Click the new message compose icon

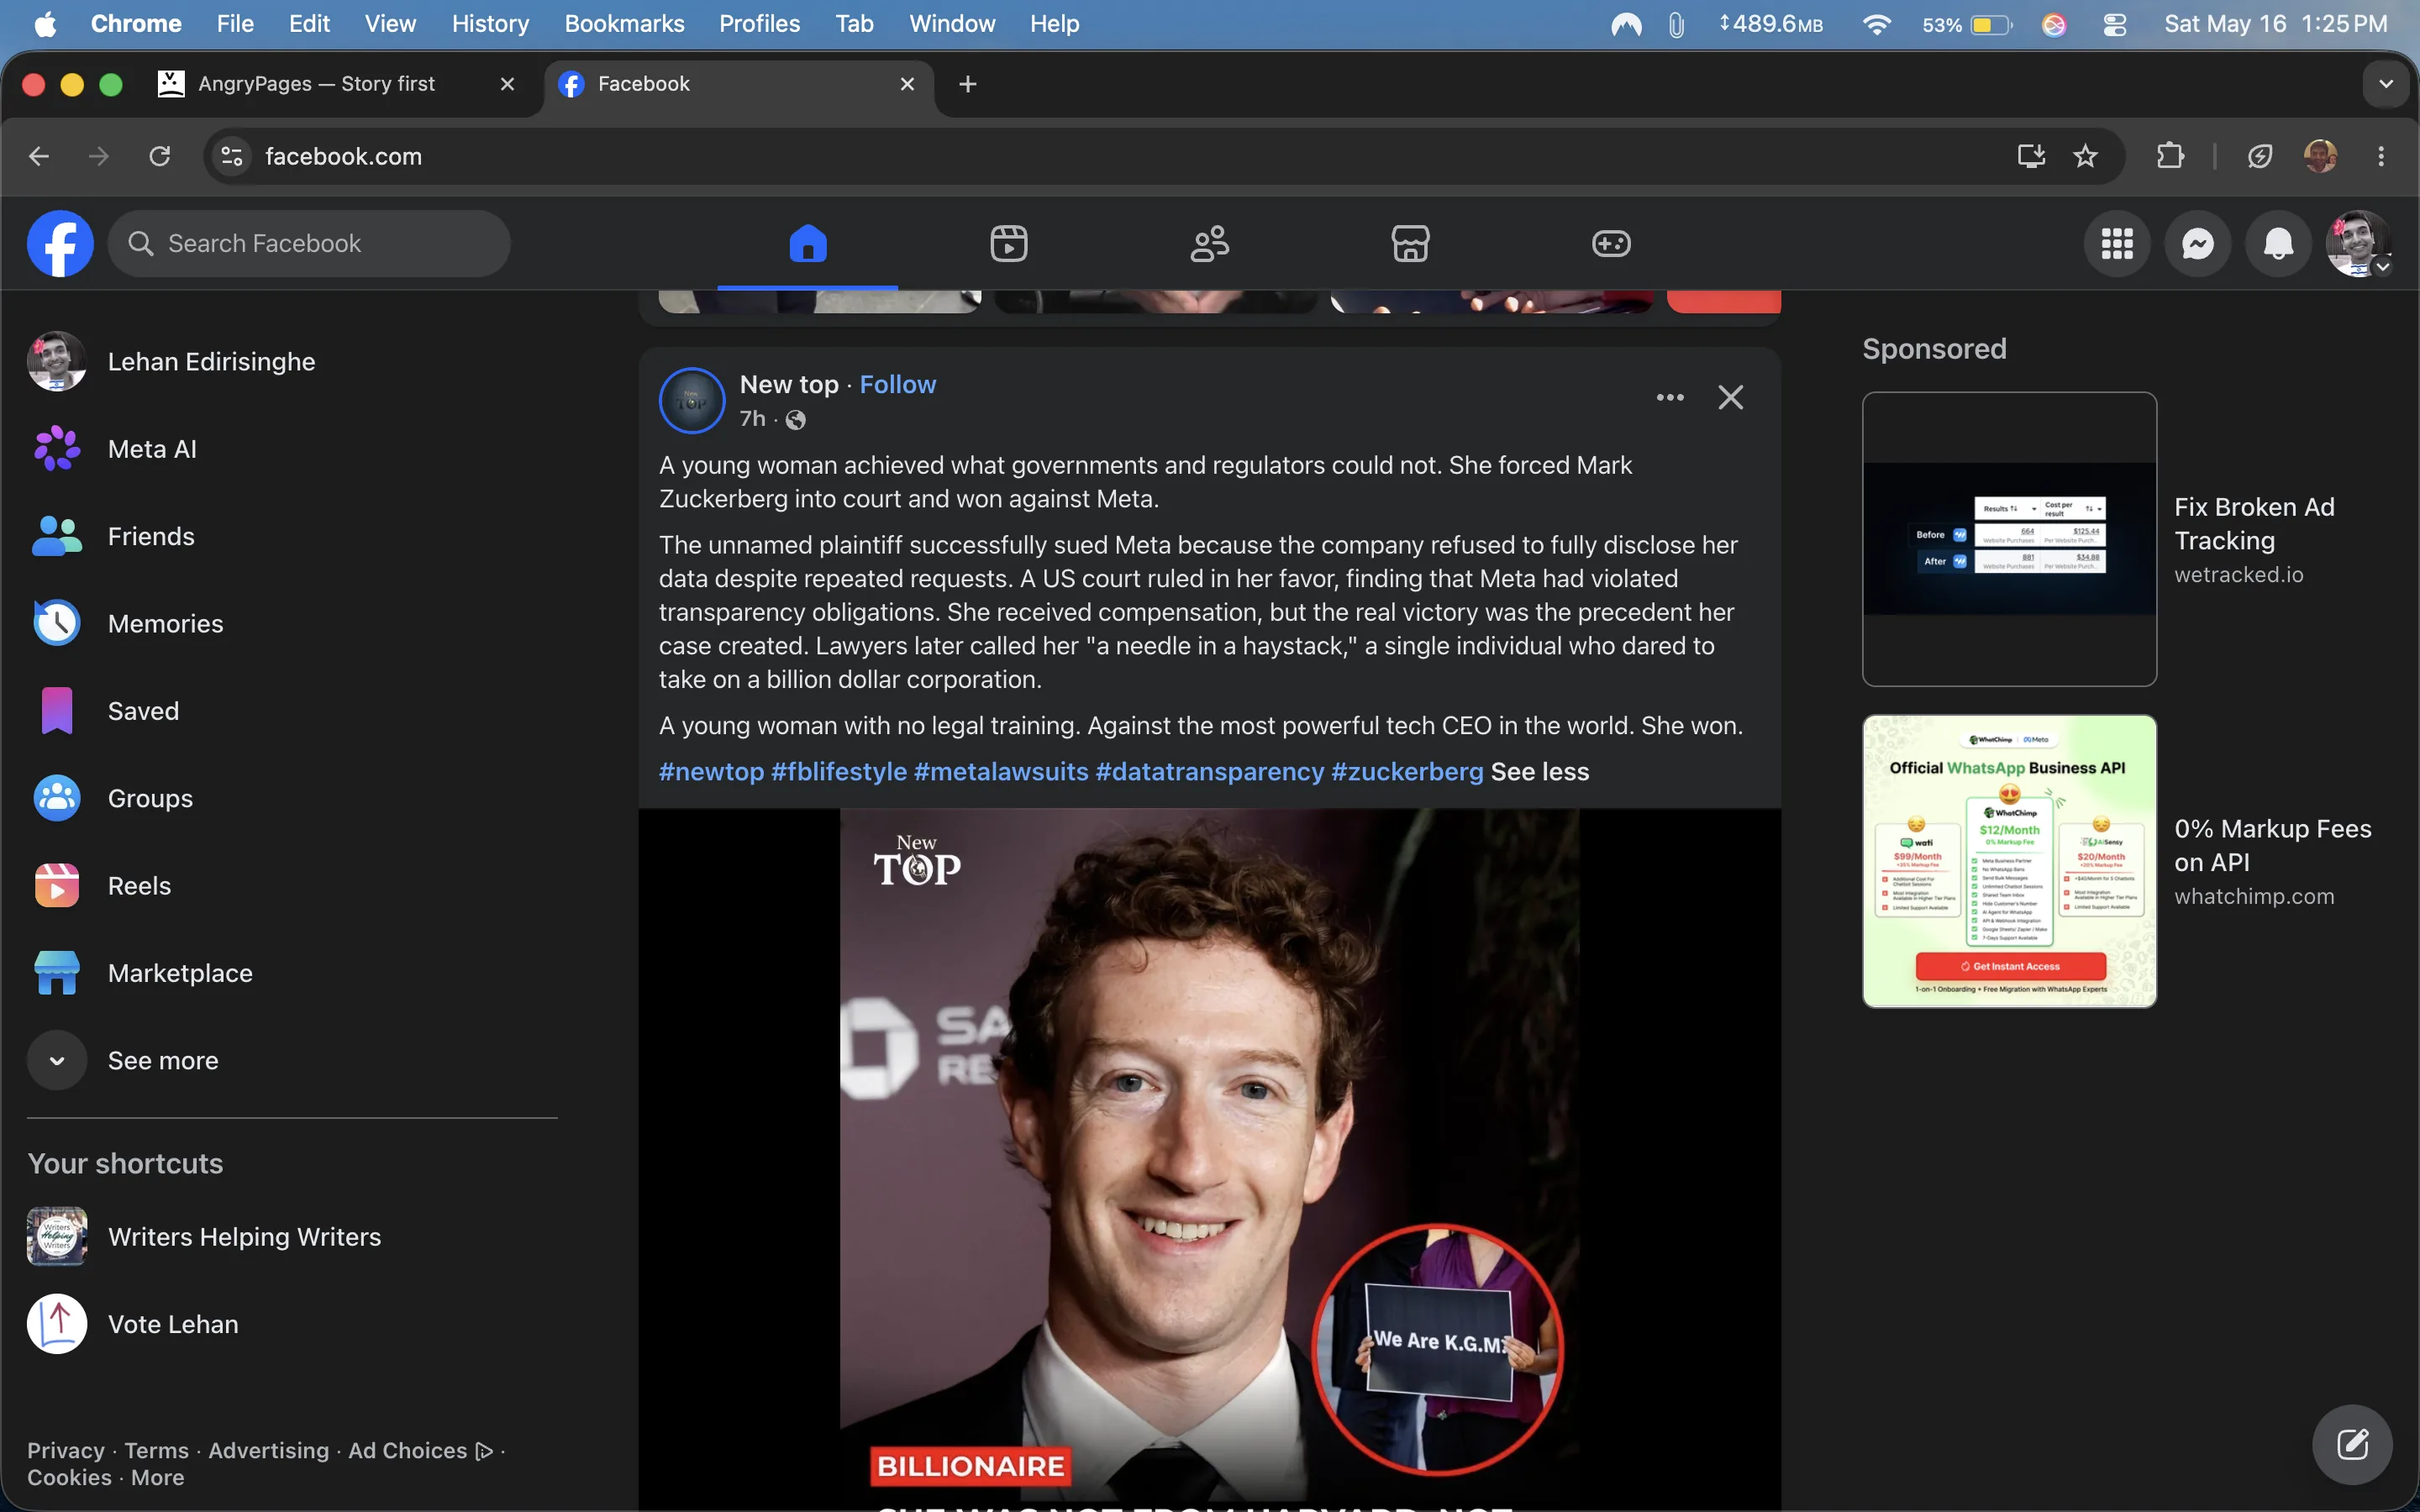point(2352,1444)
